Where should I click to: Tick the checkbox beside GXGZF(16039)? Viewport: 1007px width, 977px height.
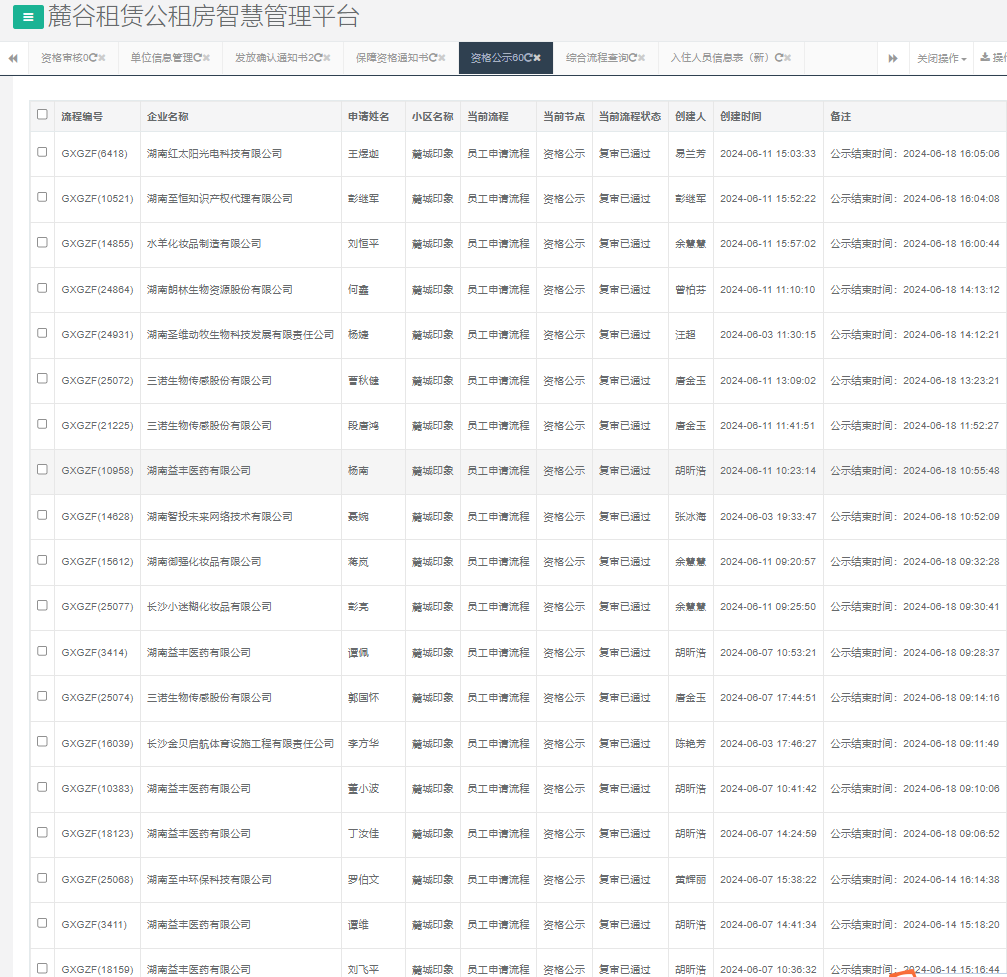(42, 741)
